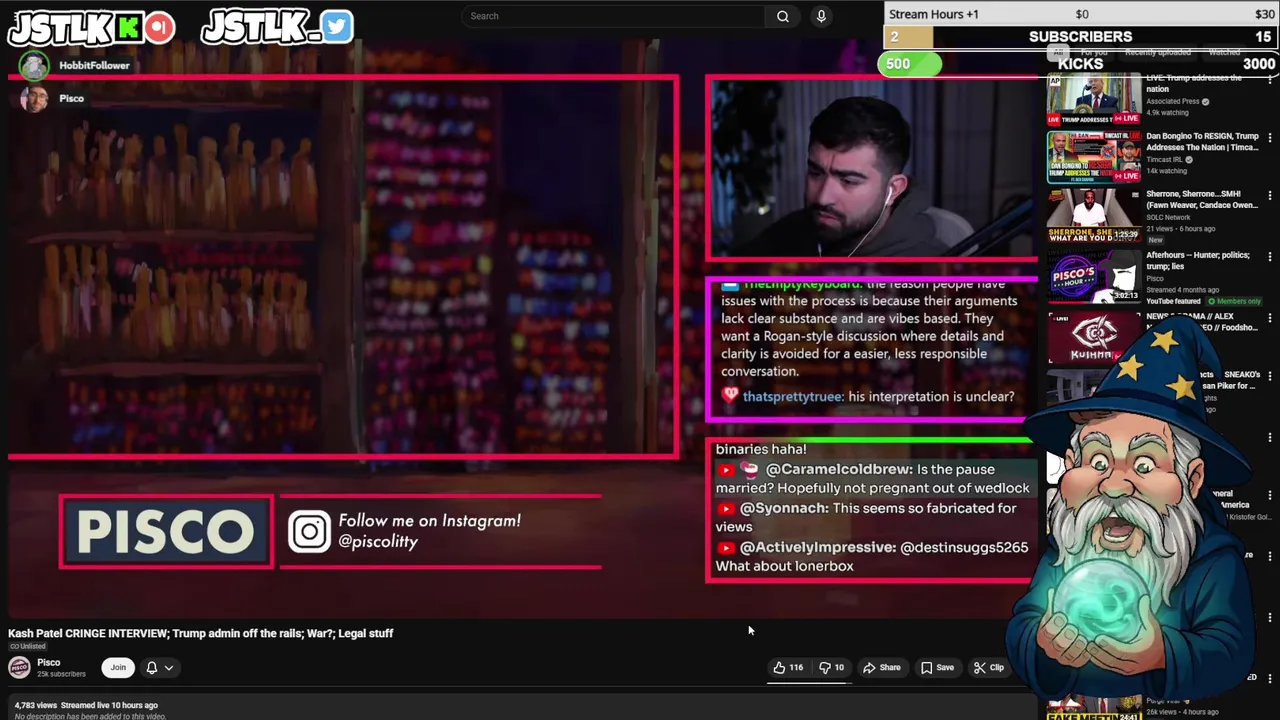Open the Kuihman live stream thumbnail
Screen dimensions: 1280x720
(x=1094, y=337)
